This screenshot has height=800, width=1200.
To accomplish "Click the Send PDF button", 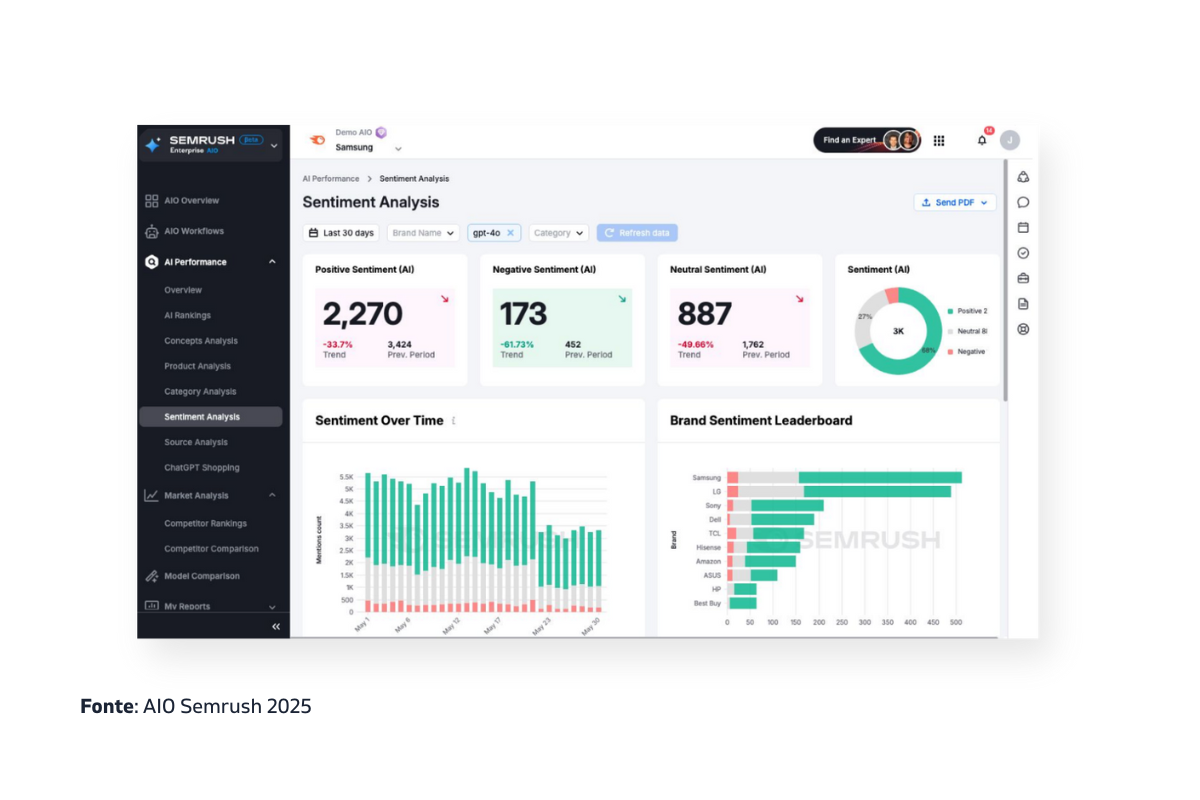I will point(954,203).
